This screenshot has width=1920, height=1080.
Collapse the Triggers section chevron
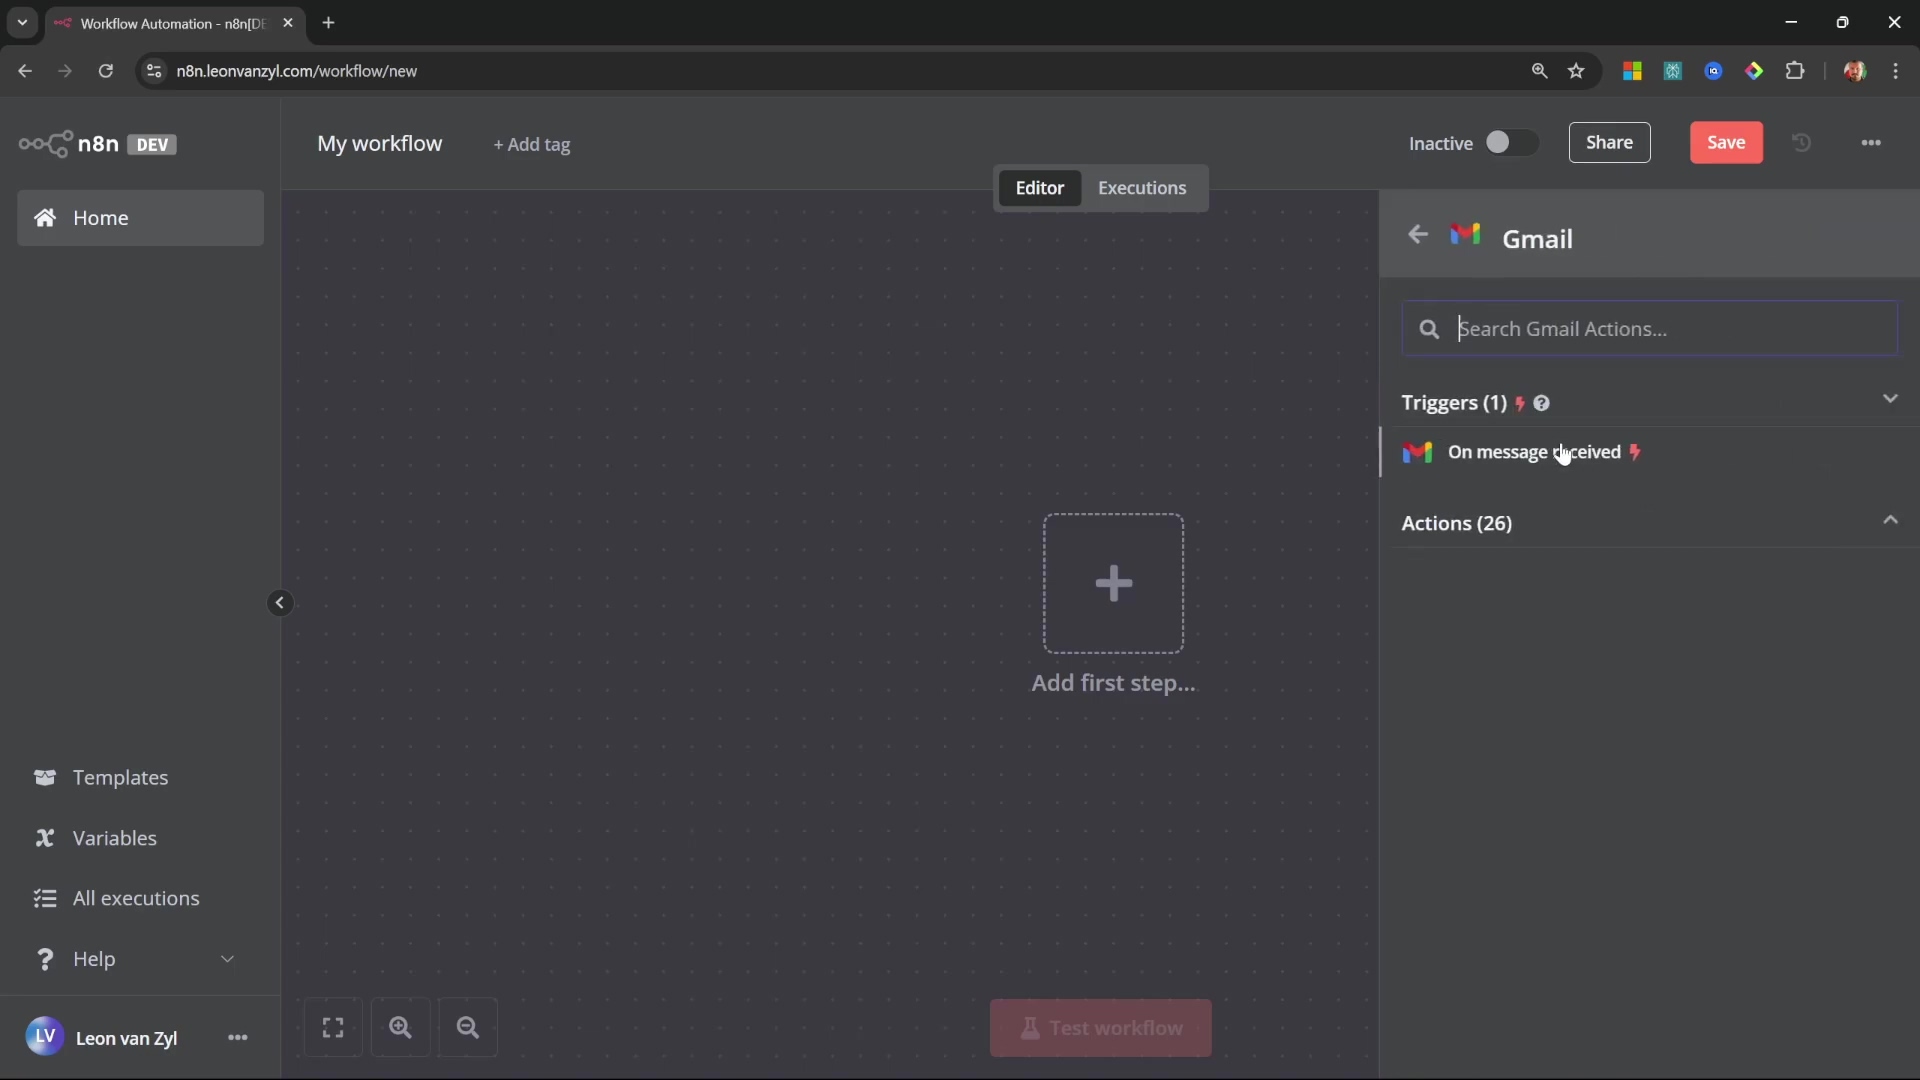(1890, 399)
